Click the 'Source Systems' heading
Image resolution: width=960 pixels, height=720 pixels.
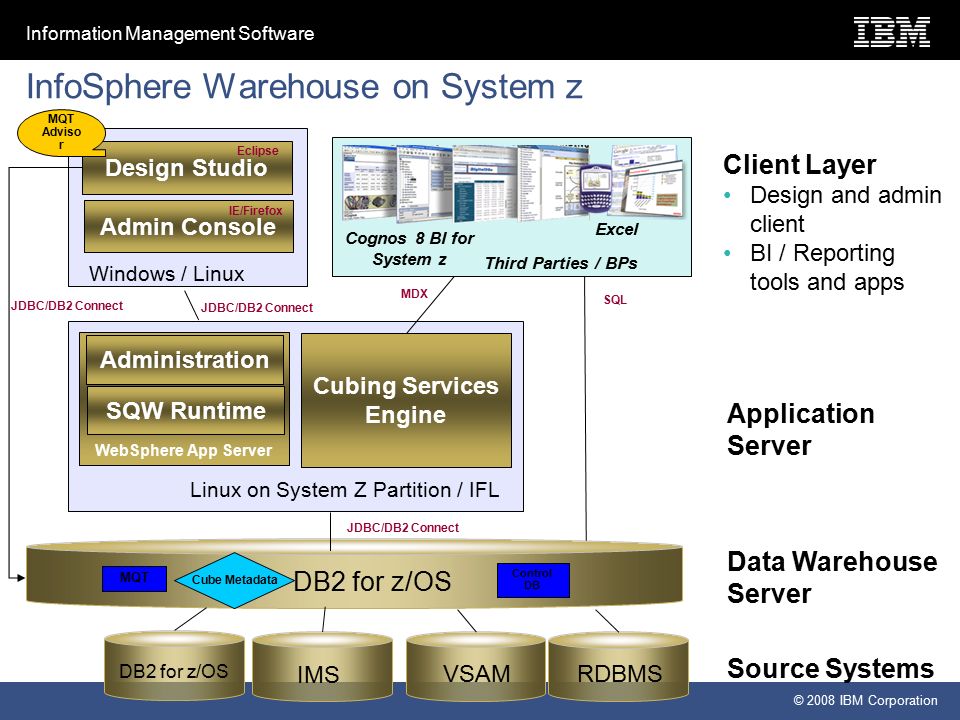click(830, 669)
